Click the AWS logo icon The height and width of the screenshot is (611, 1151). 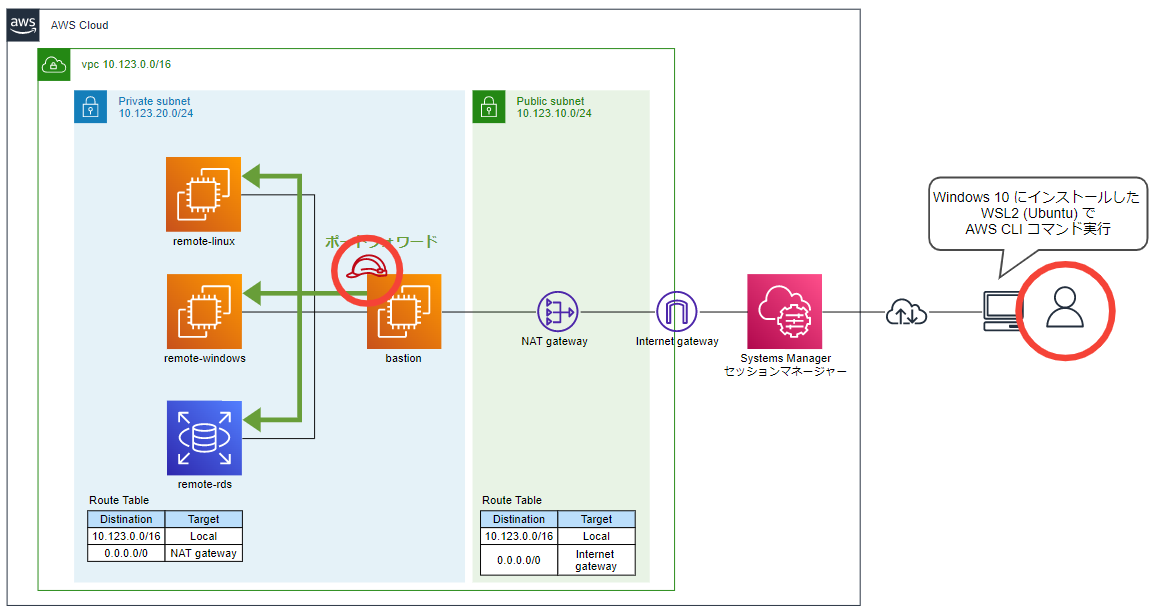[23, 25]
